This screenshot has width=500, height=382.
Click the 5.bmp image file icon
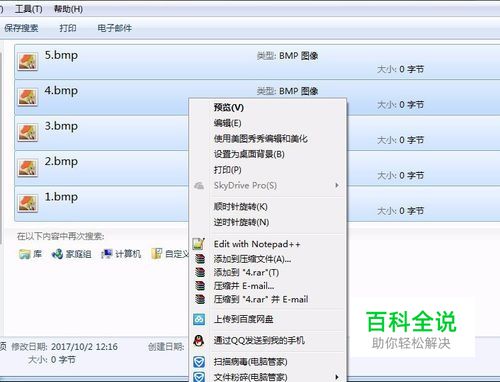(x=28, y=62)
